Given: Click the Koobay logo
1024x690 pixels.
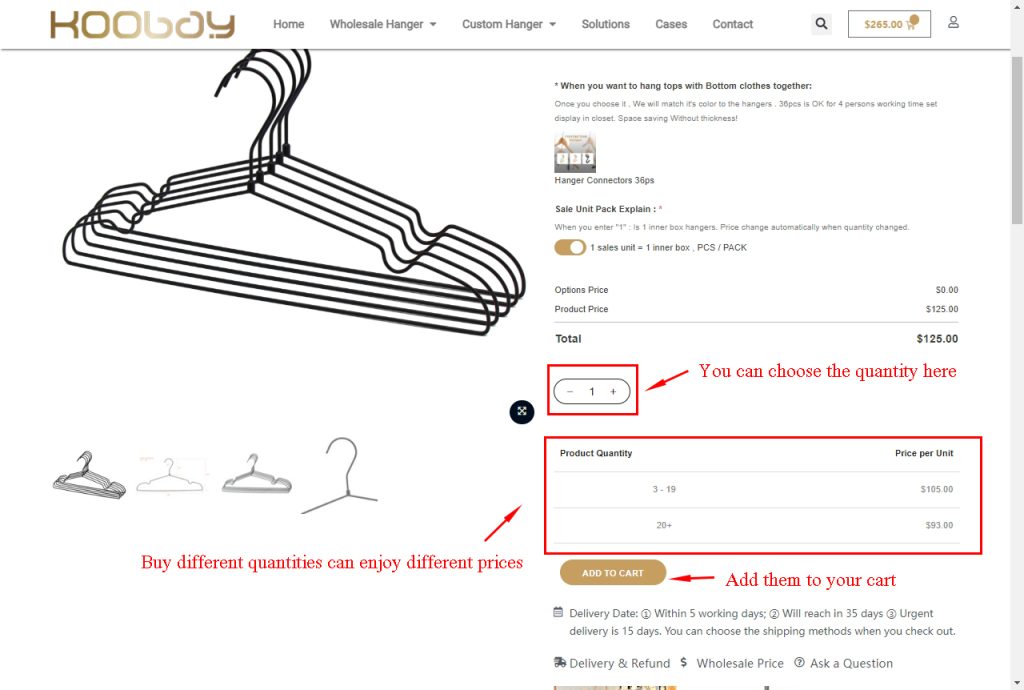Looking at the screenshot, I should tap(142, 25).
